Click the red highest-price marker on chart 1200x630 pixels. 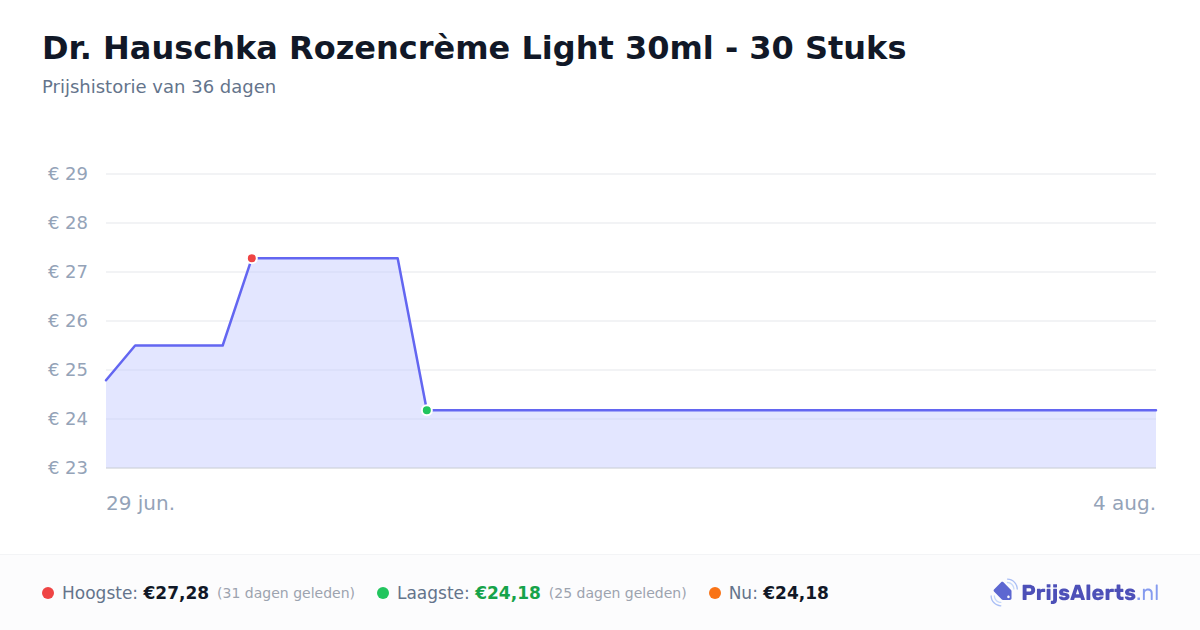[252, 258]
